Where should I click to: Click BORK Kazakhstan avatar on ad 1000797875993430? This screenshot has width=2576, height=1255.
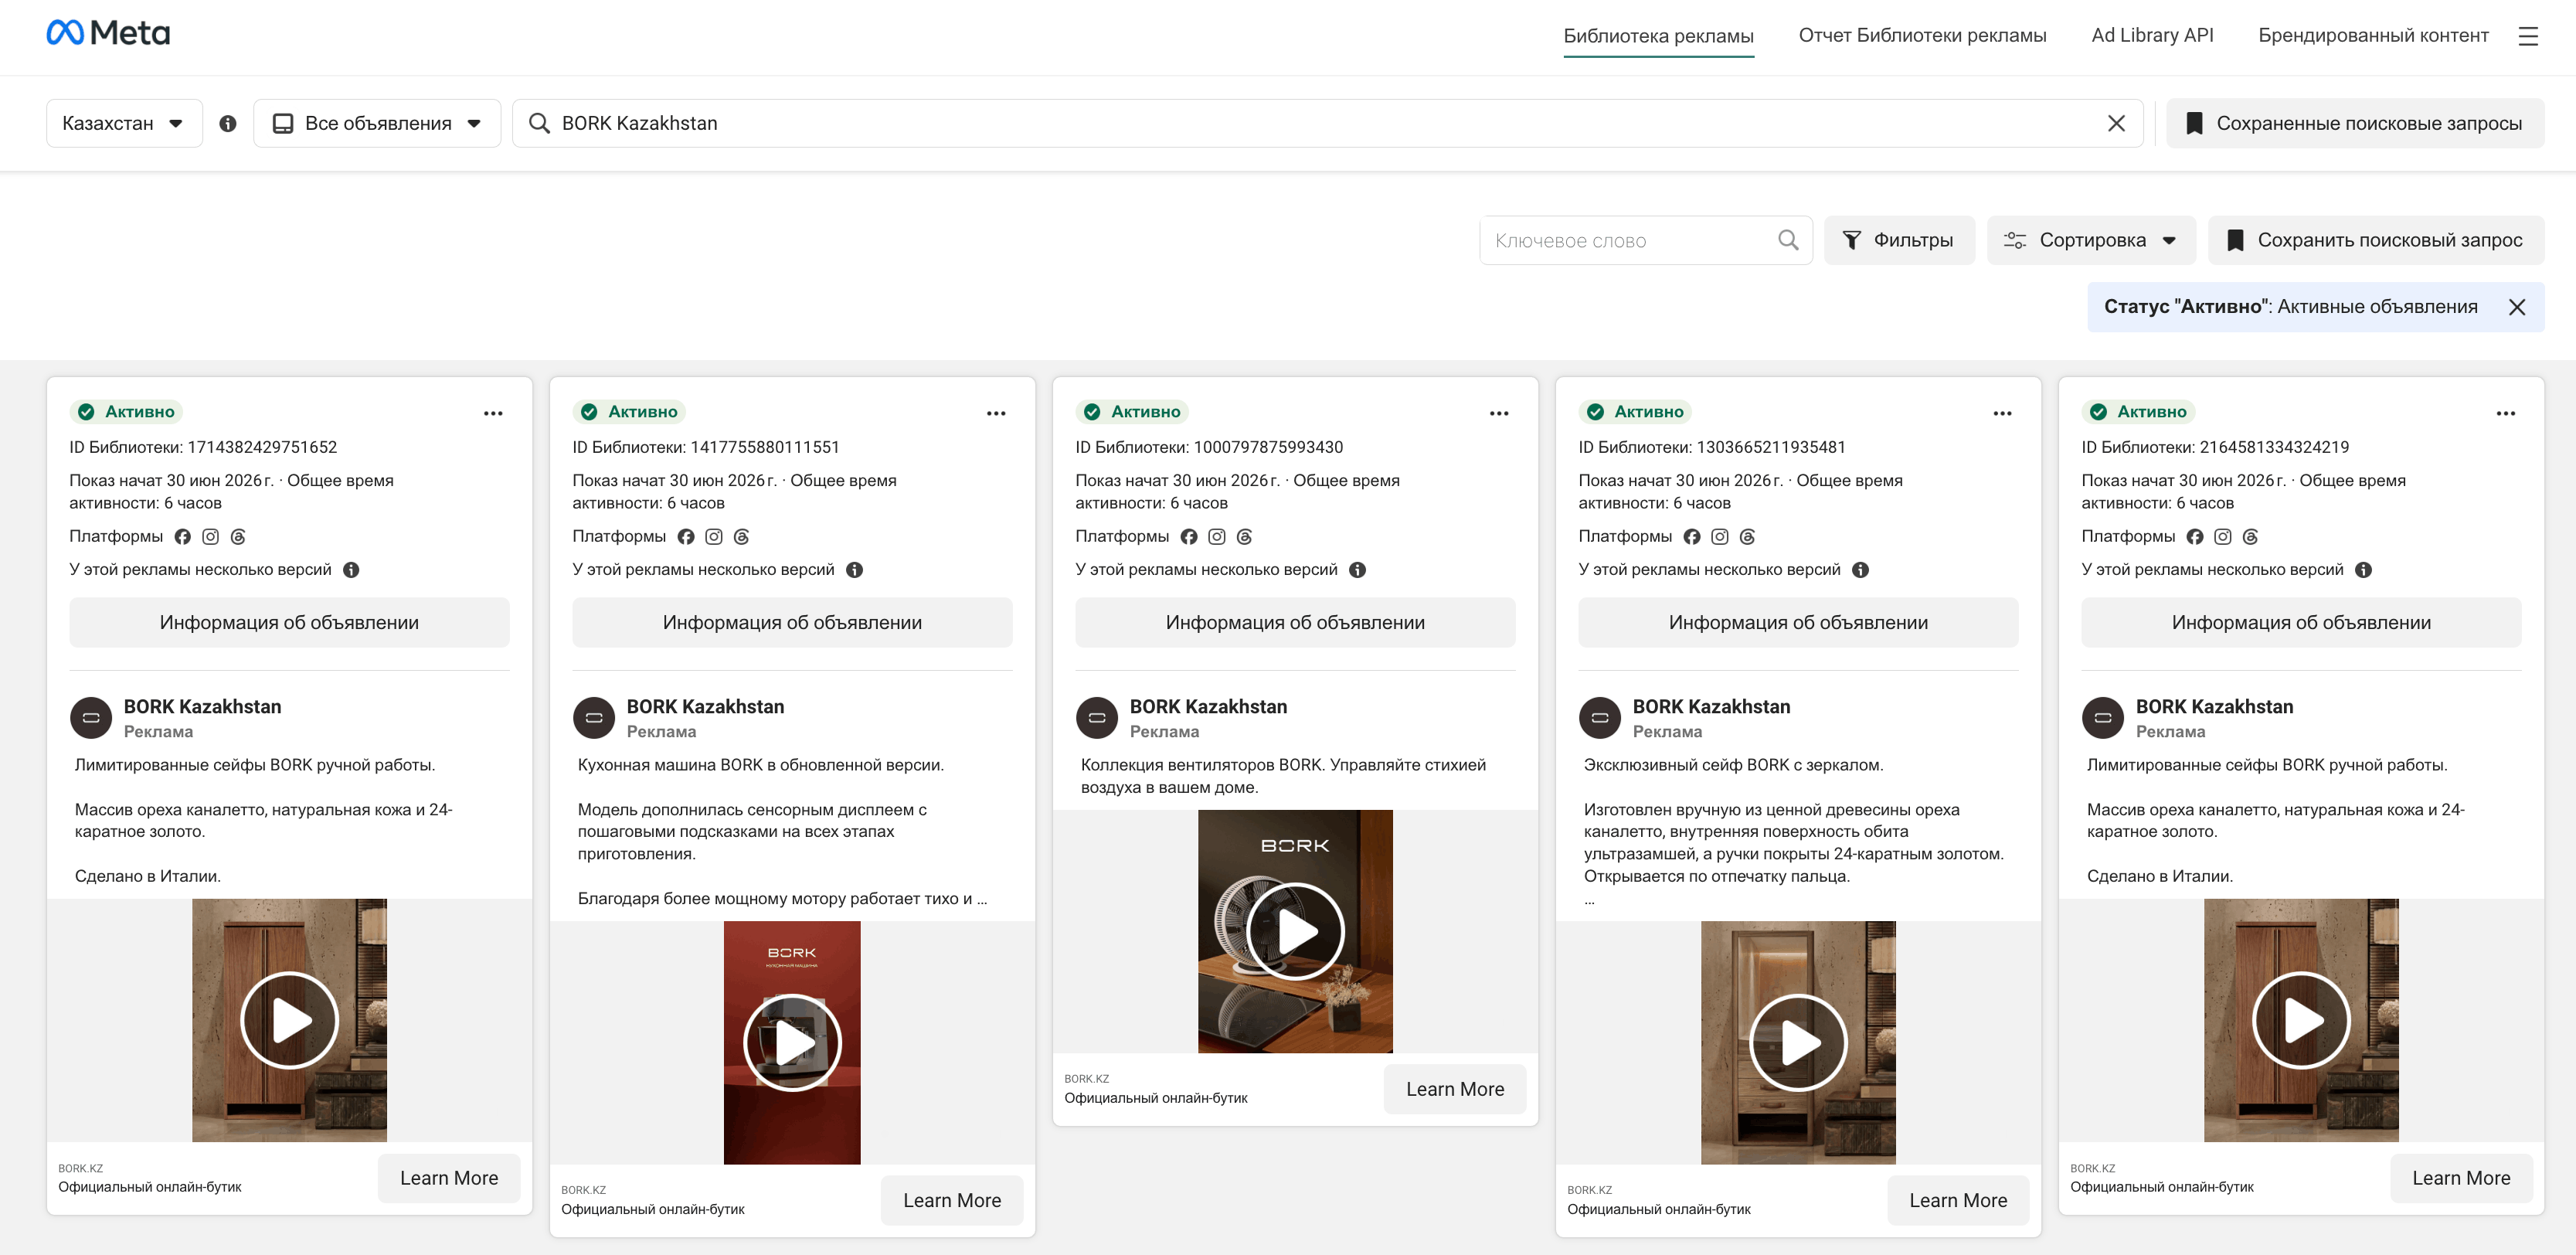point(1097,718)
